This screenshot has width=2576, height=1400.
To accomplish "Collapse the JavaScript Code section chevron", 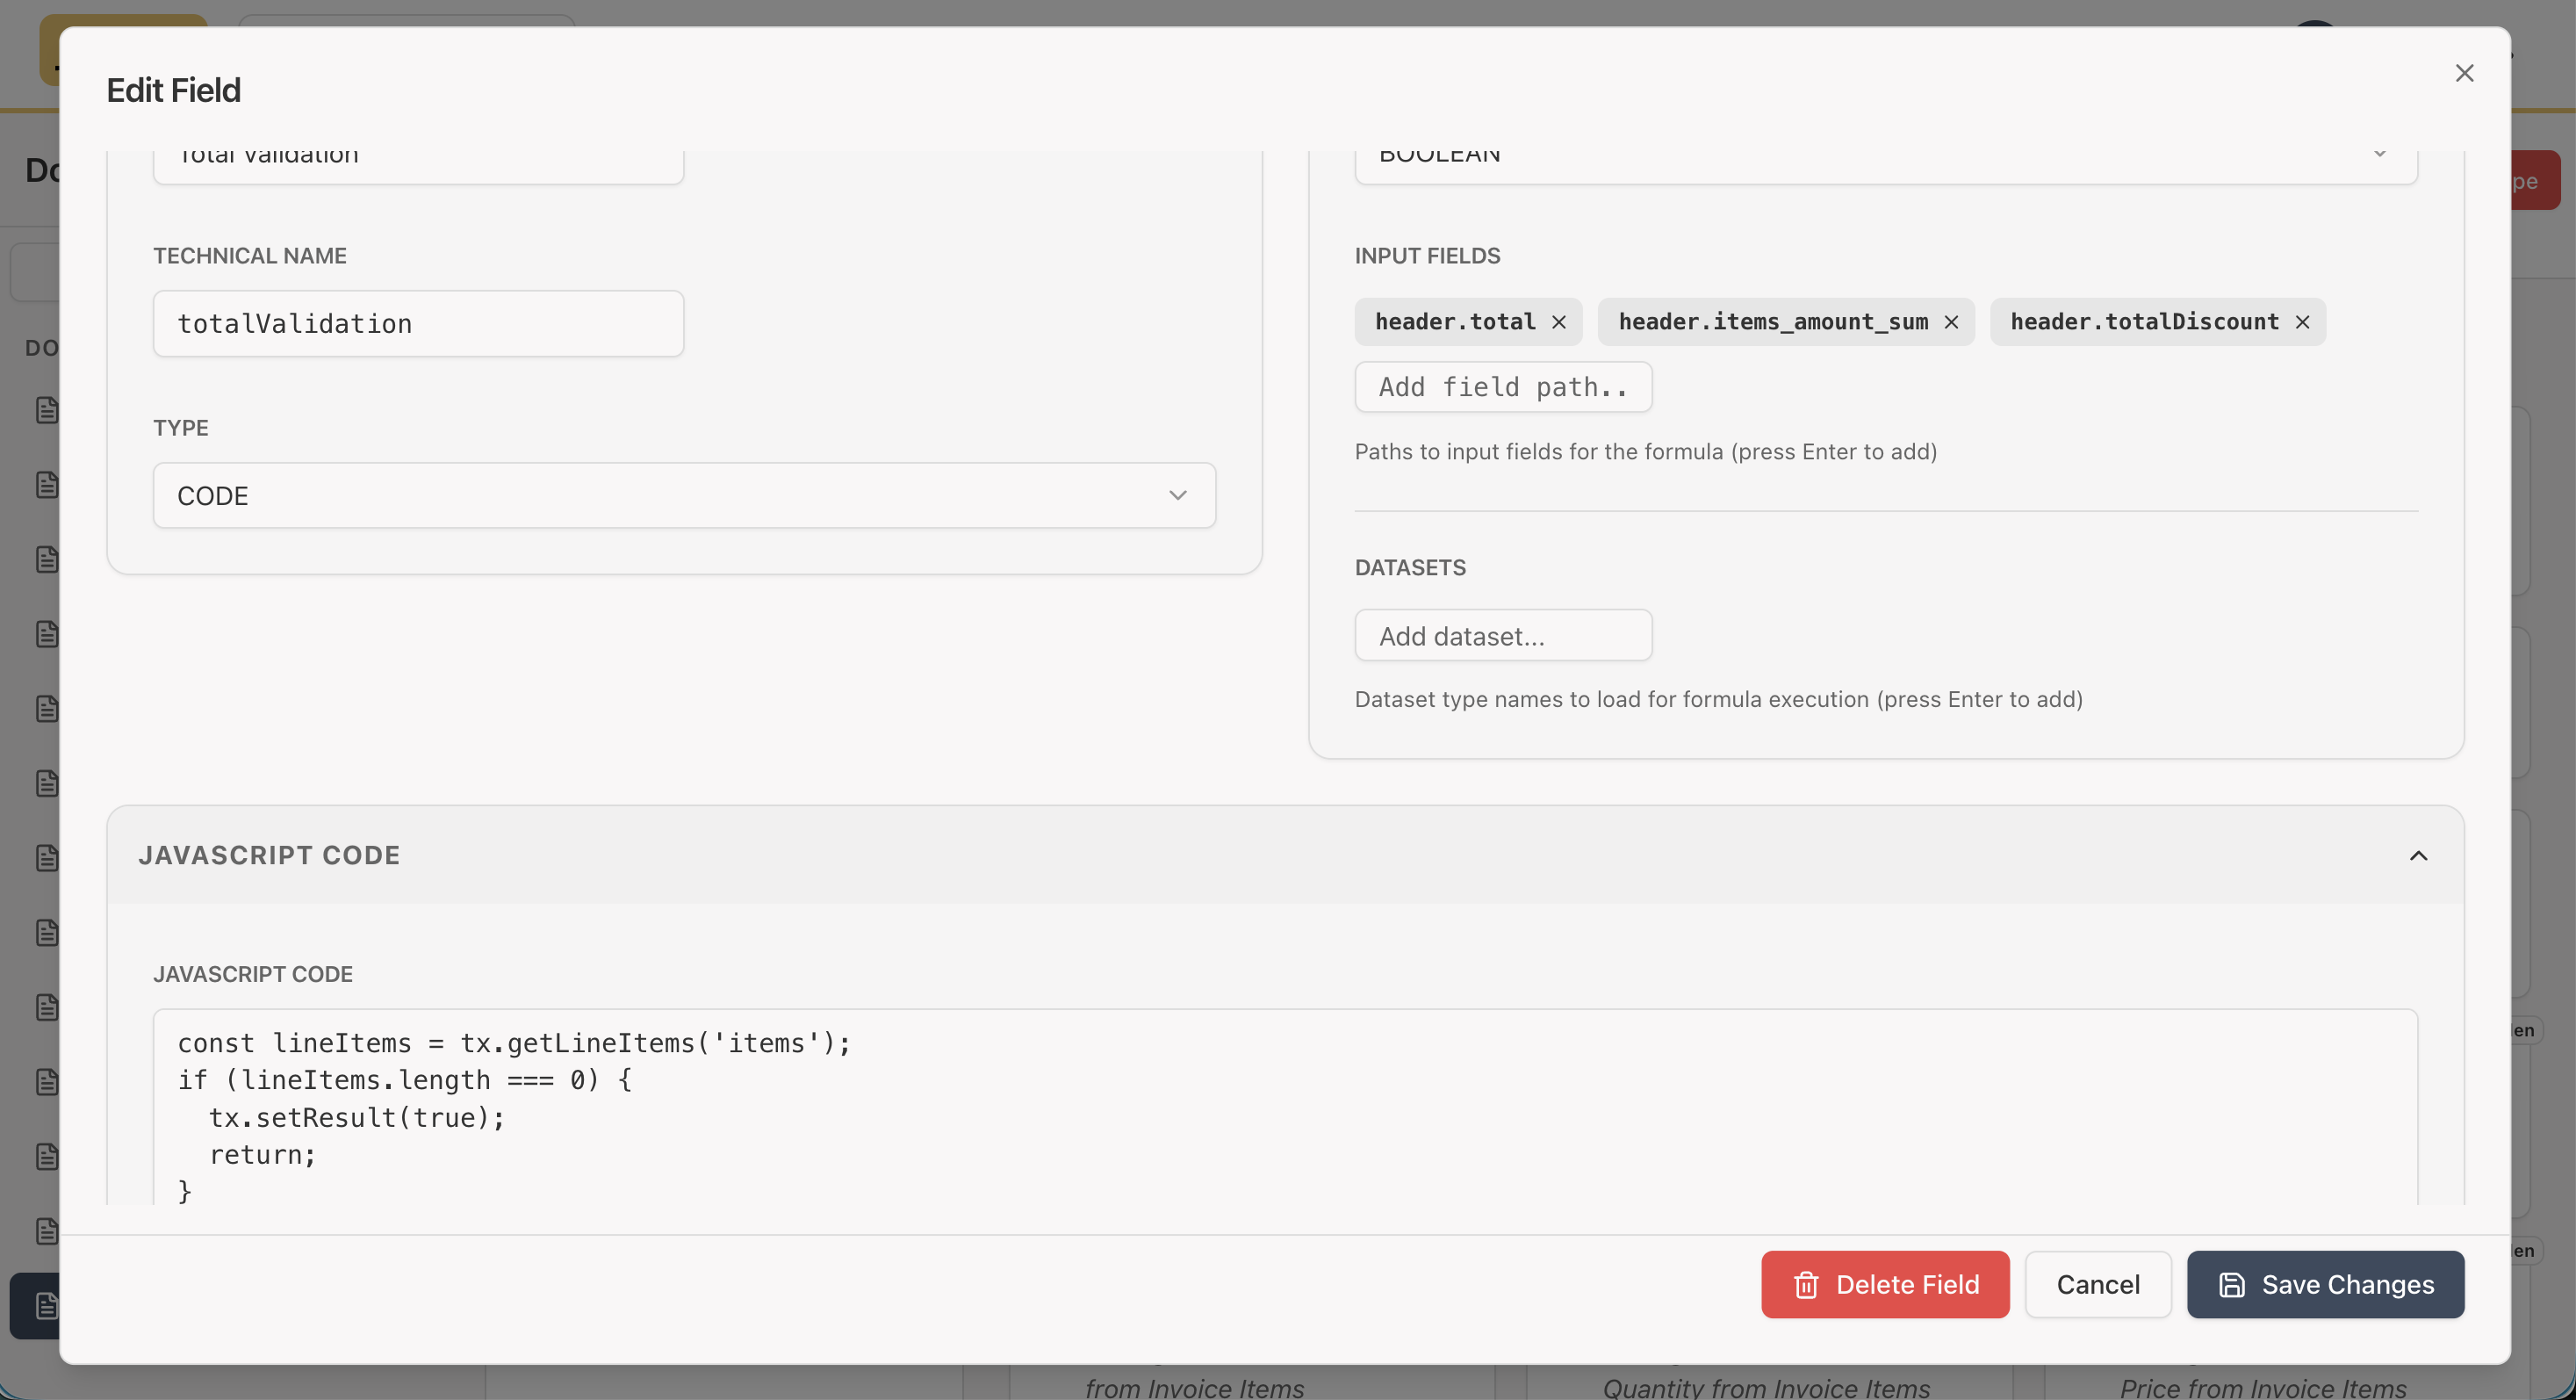I will 2418,856.
